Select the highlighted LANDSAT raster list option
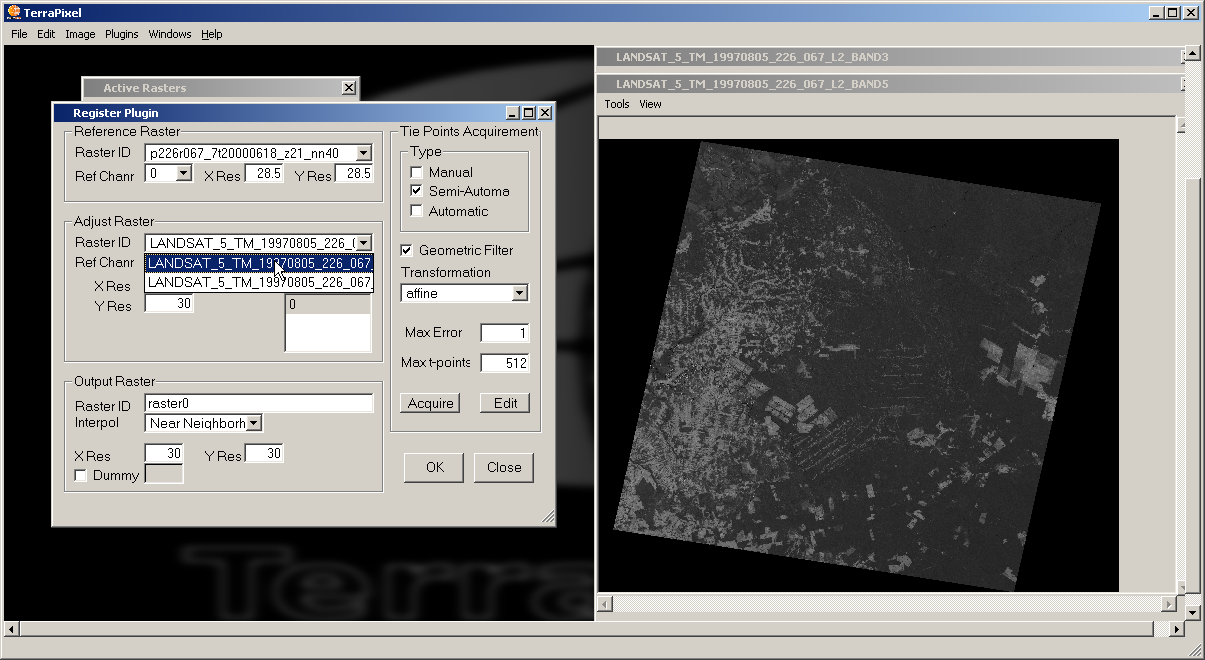 [259, 263]
